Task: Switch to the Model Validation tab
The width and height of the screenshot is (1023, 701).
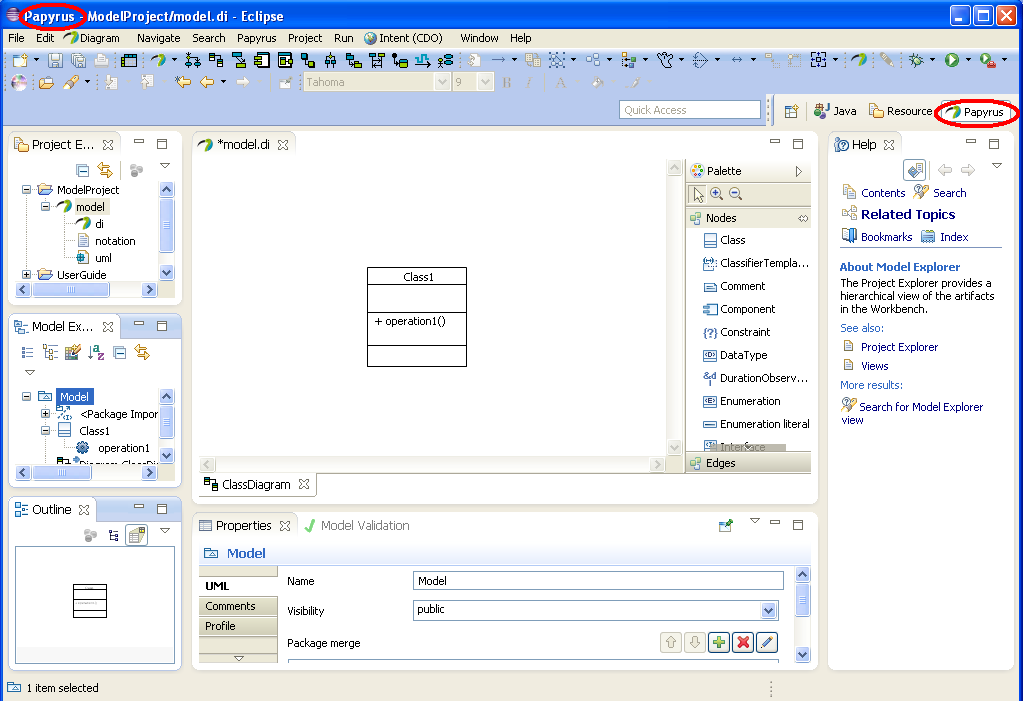Action: pyautogui.click(x=358, y=525)
